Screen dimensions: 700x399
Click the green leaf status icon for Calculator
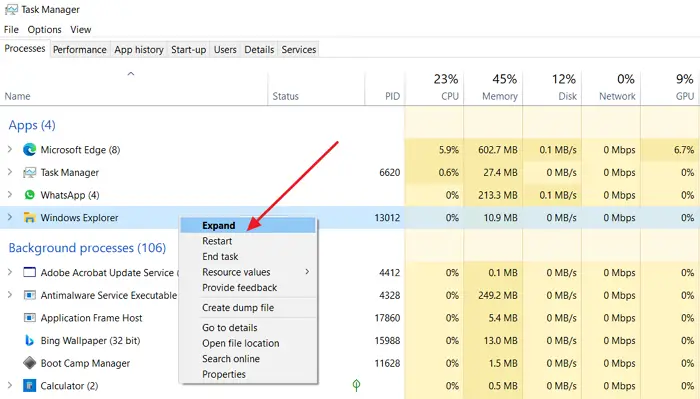tap(356, 385)
